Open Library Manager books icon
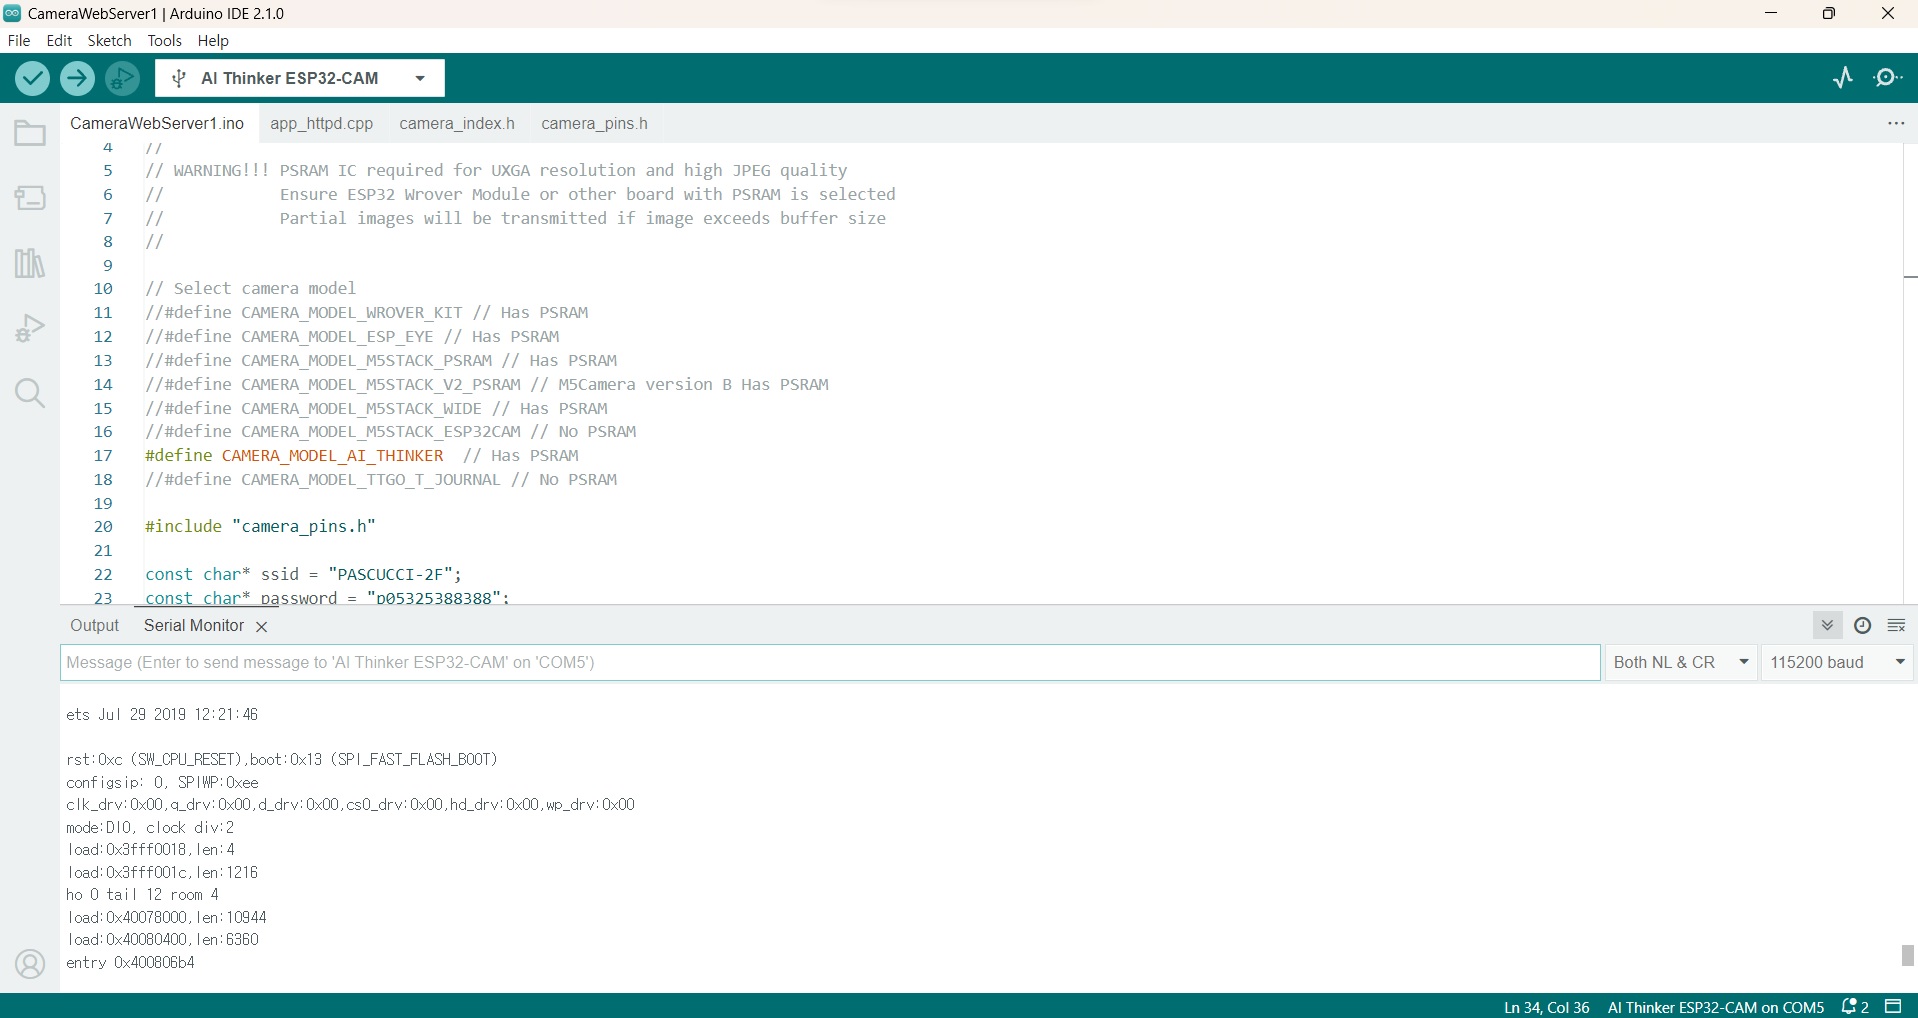Screen dimensions: 1918x1018 [x=30, y=264]
